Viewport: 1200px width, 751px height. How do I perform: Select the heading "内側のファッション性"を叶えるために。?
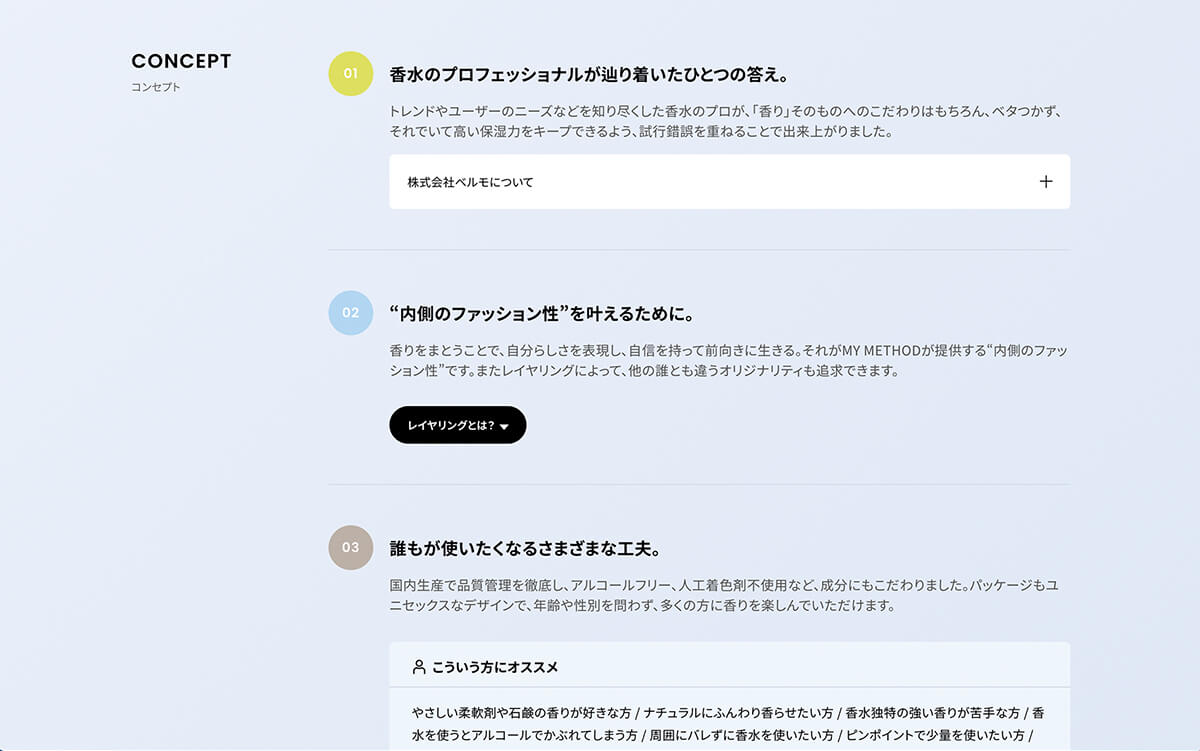(541, 314)
